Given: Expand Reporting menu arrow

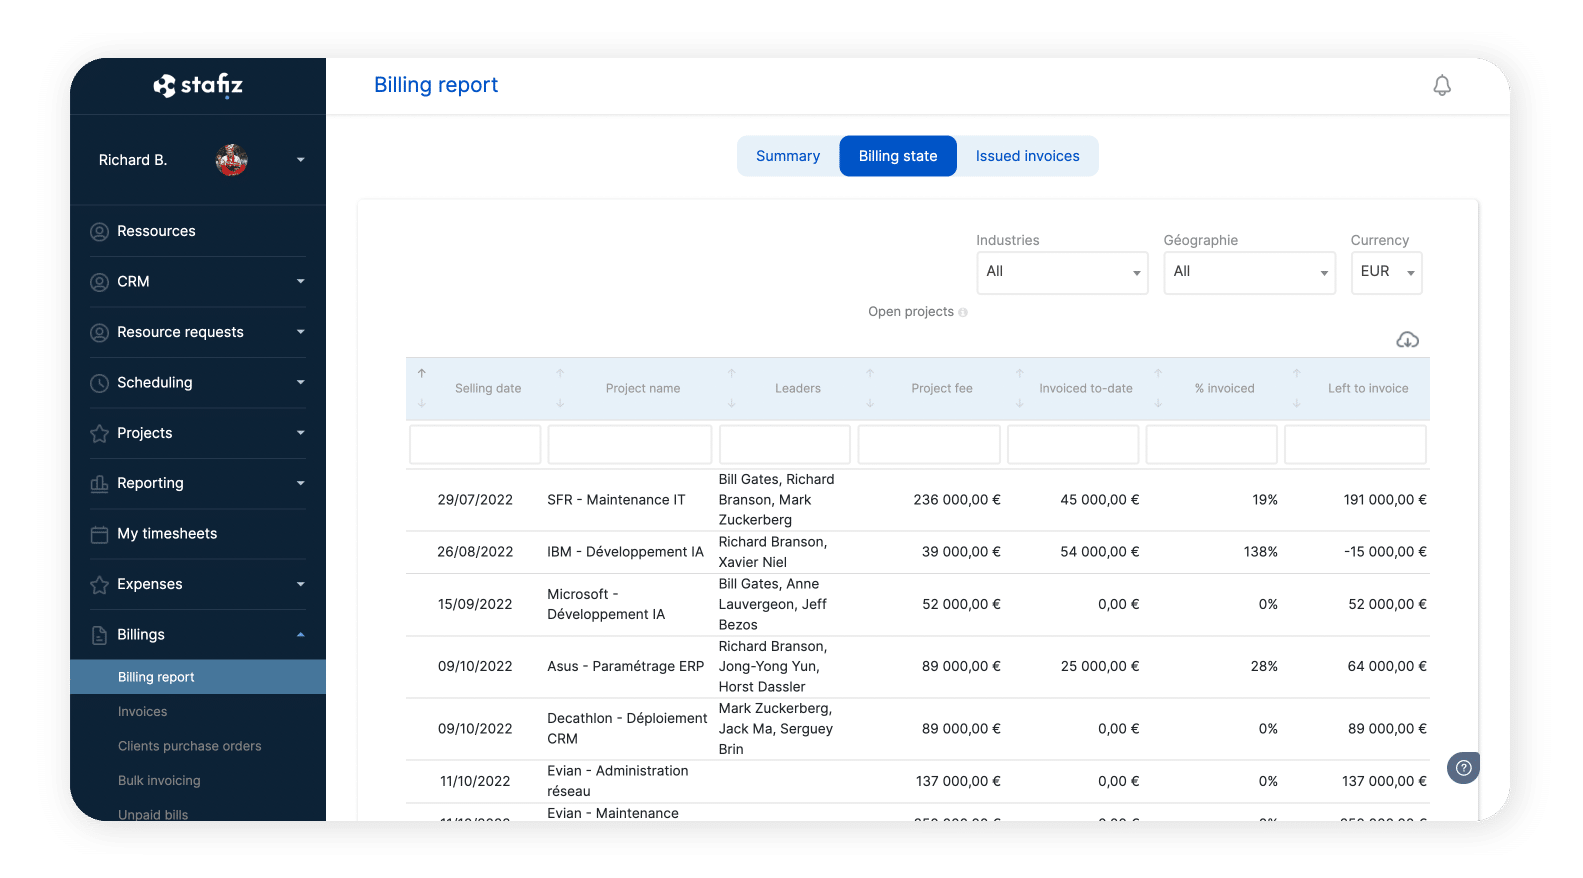Looking at the screenshot, I should pyautogui.click(x=300, y=483).
